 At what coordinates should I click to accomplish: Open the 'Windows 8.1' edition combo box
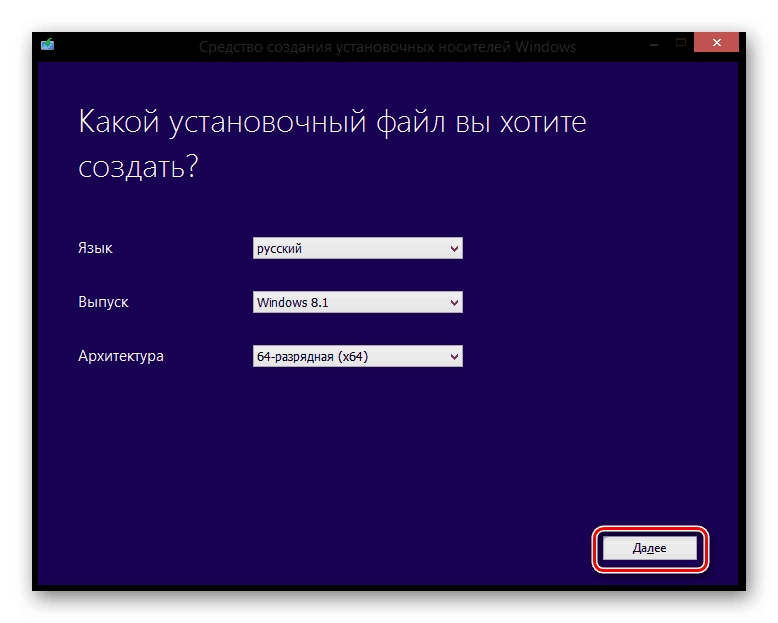(x=357, y=302)
